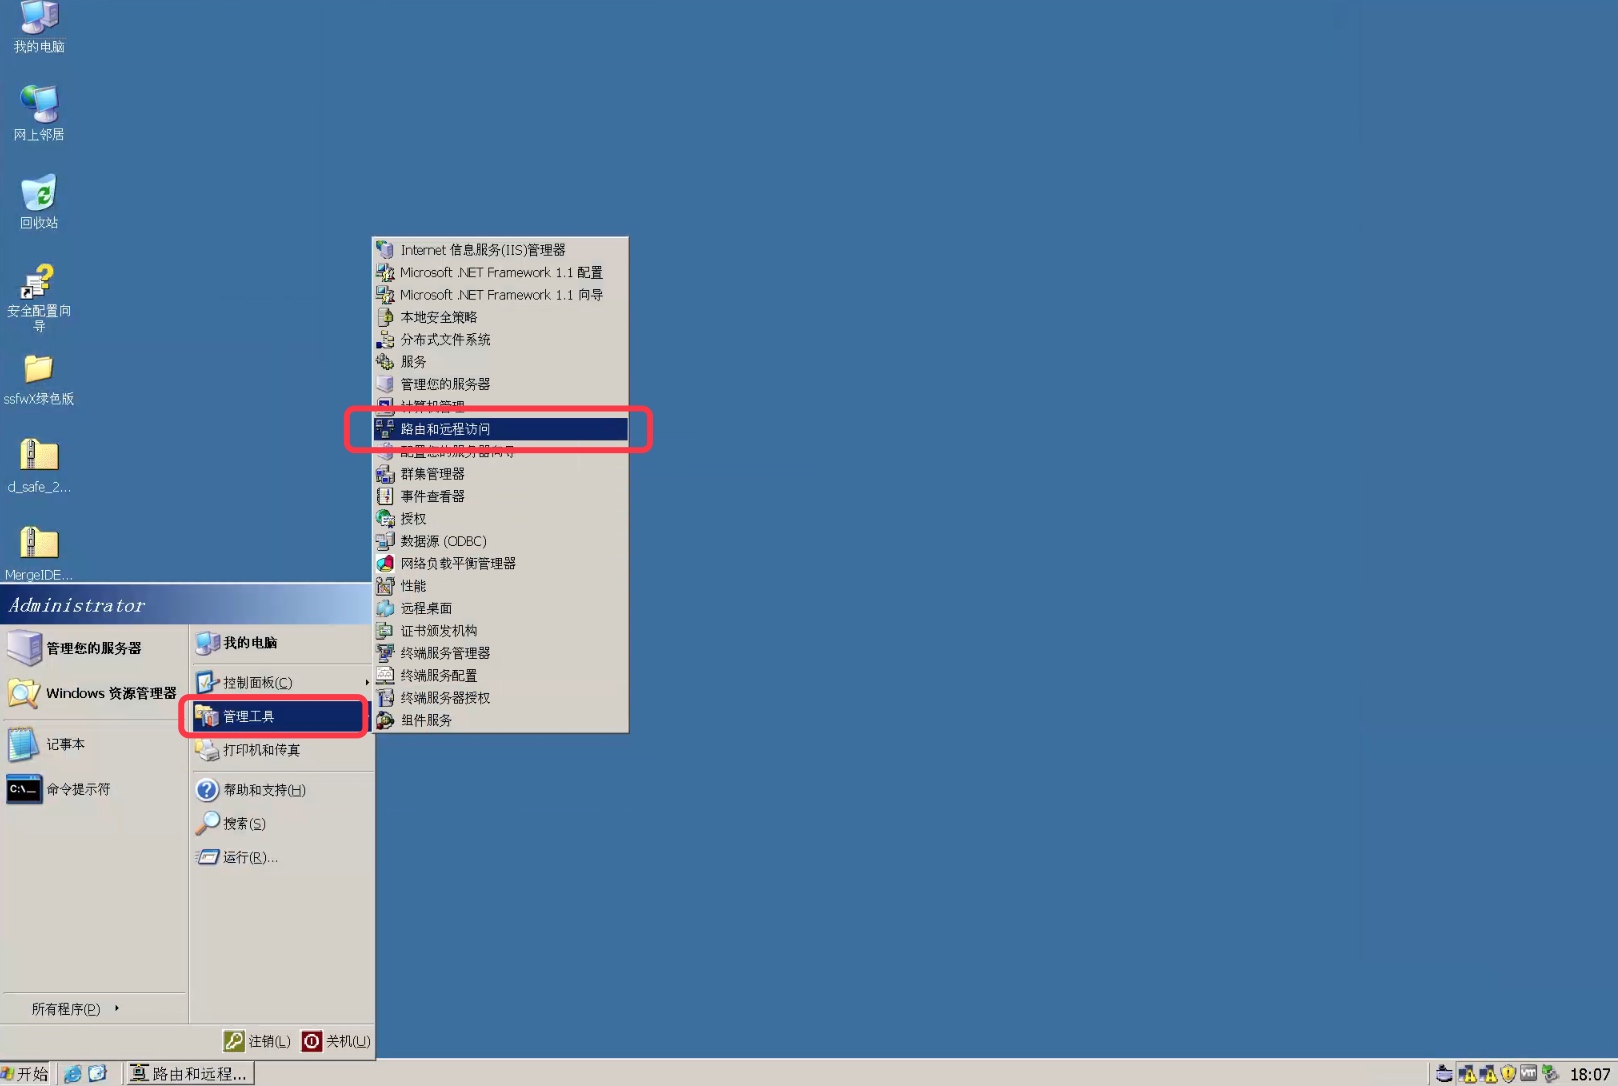The image size is (1618, 1086).
Task: Open Network Neighborhood desktop icon
Action: pyautogui.click(x=39, y=113)
